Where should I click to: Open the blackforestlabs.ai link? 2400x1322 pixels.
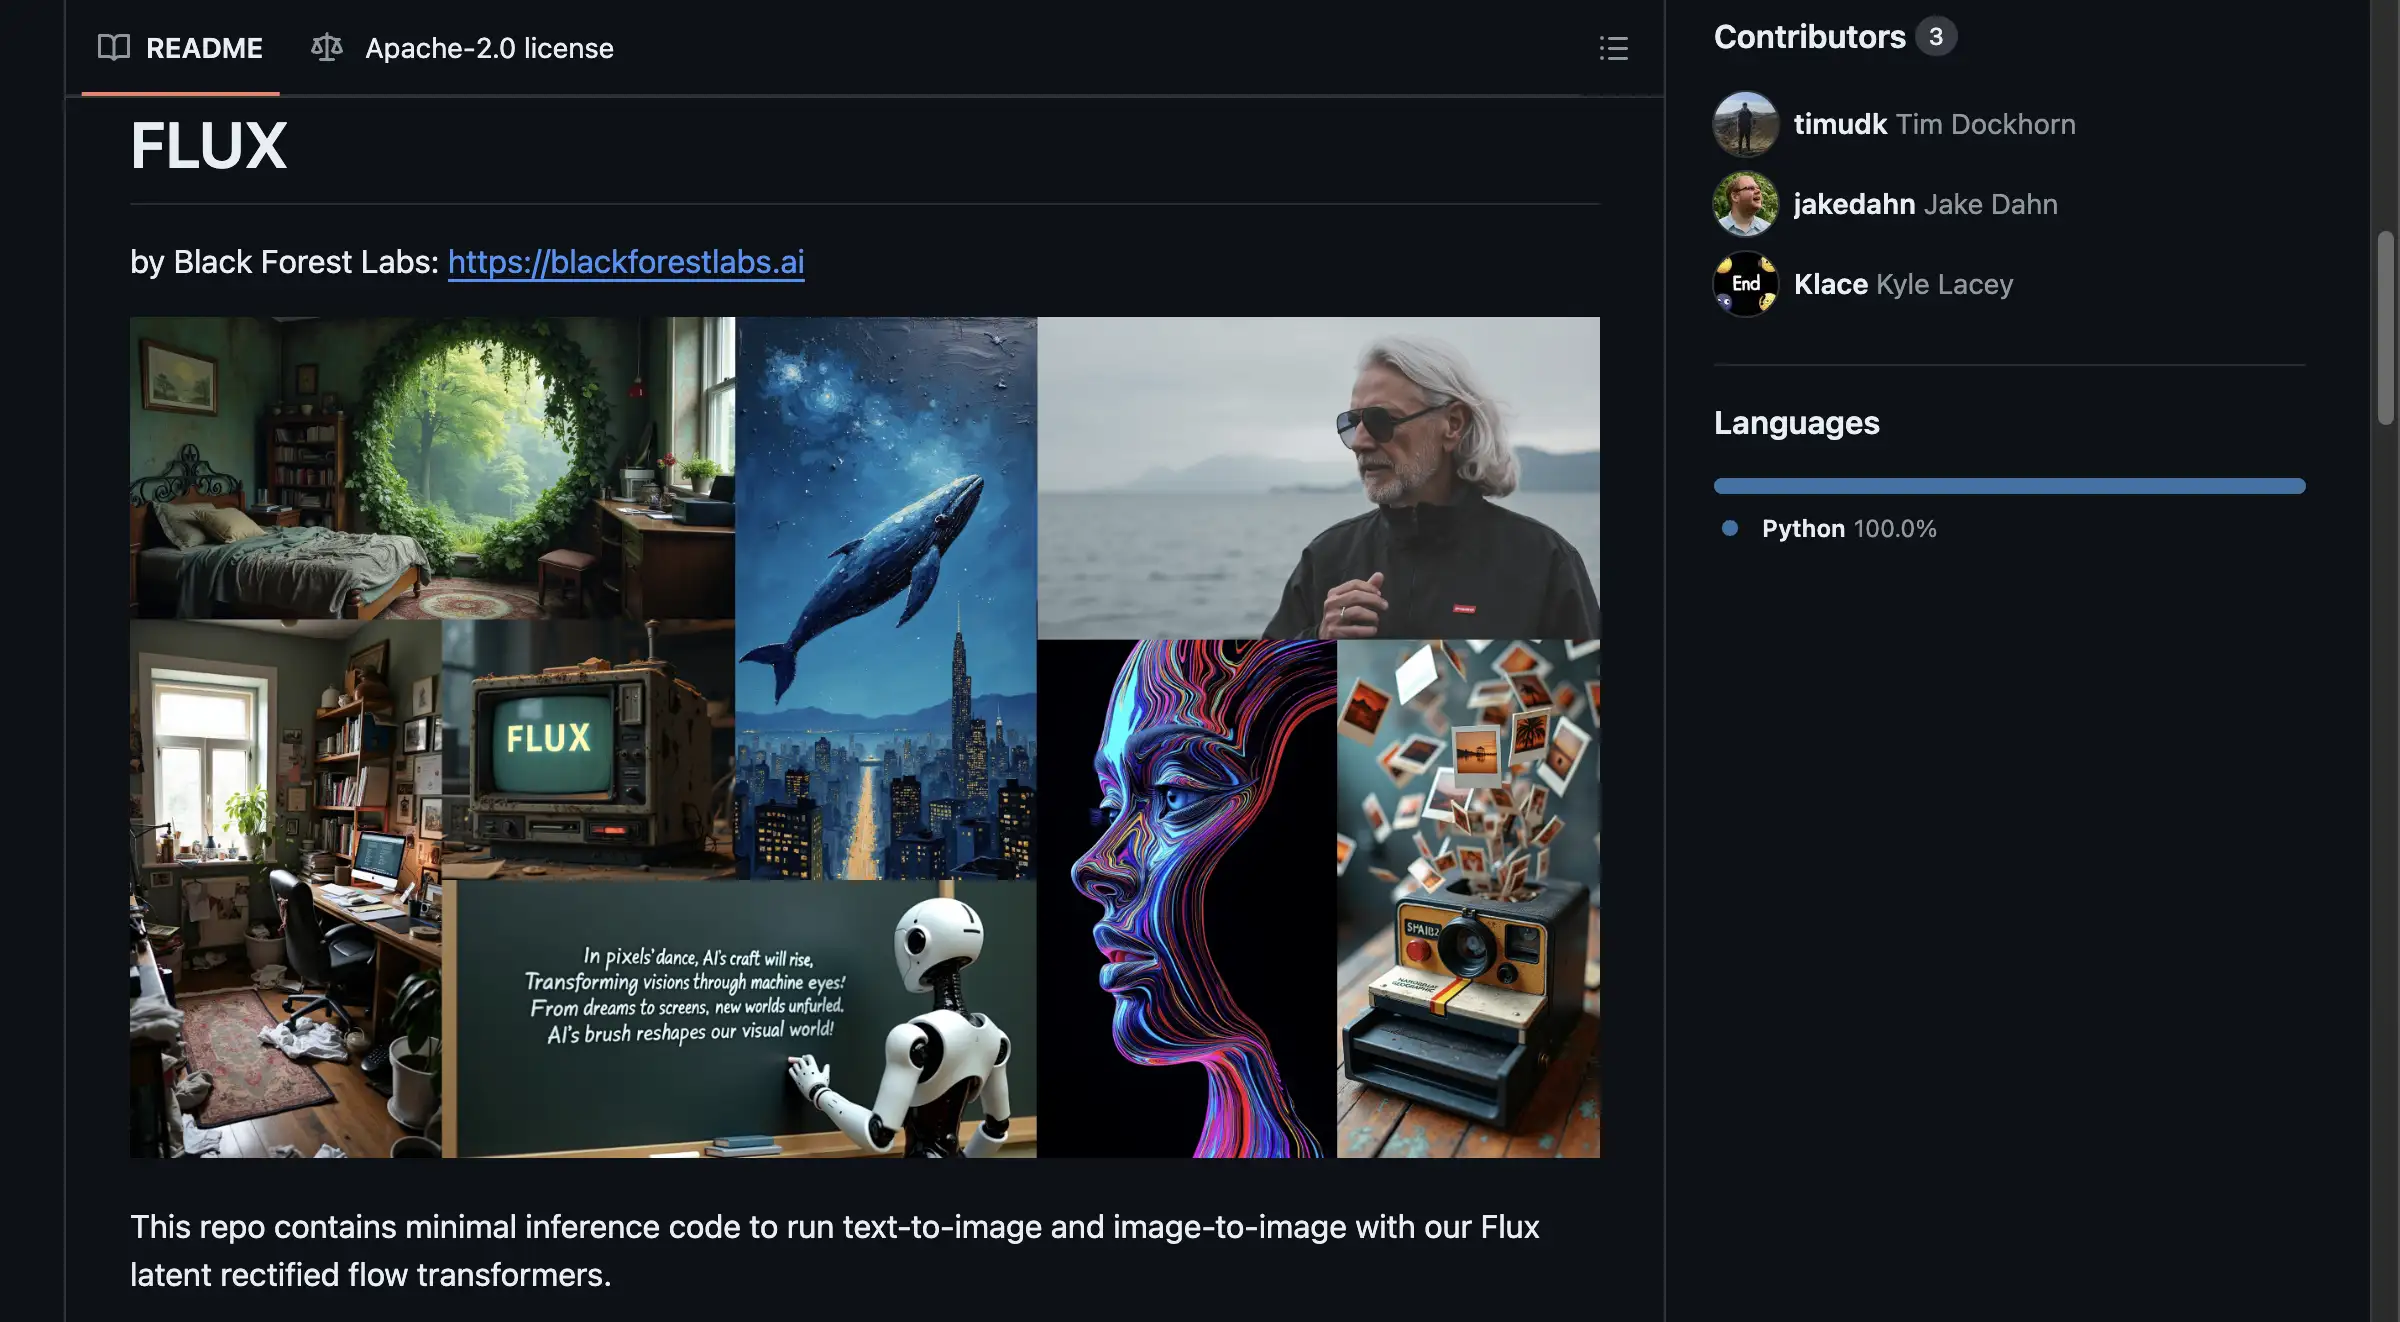tap(626, 262)
